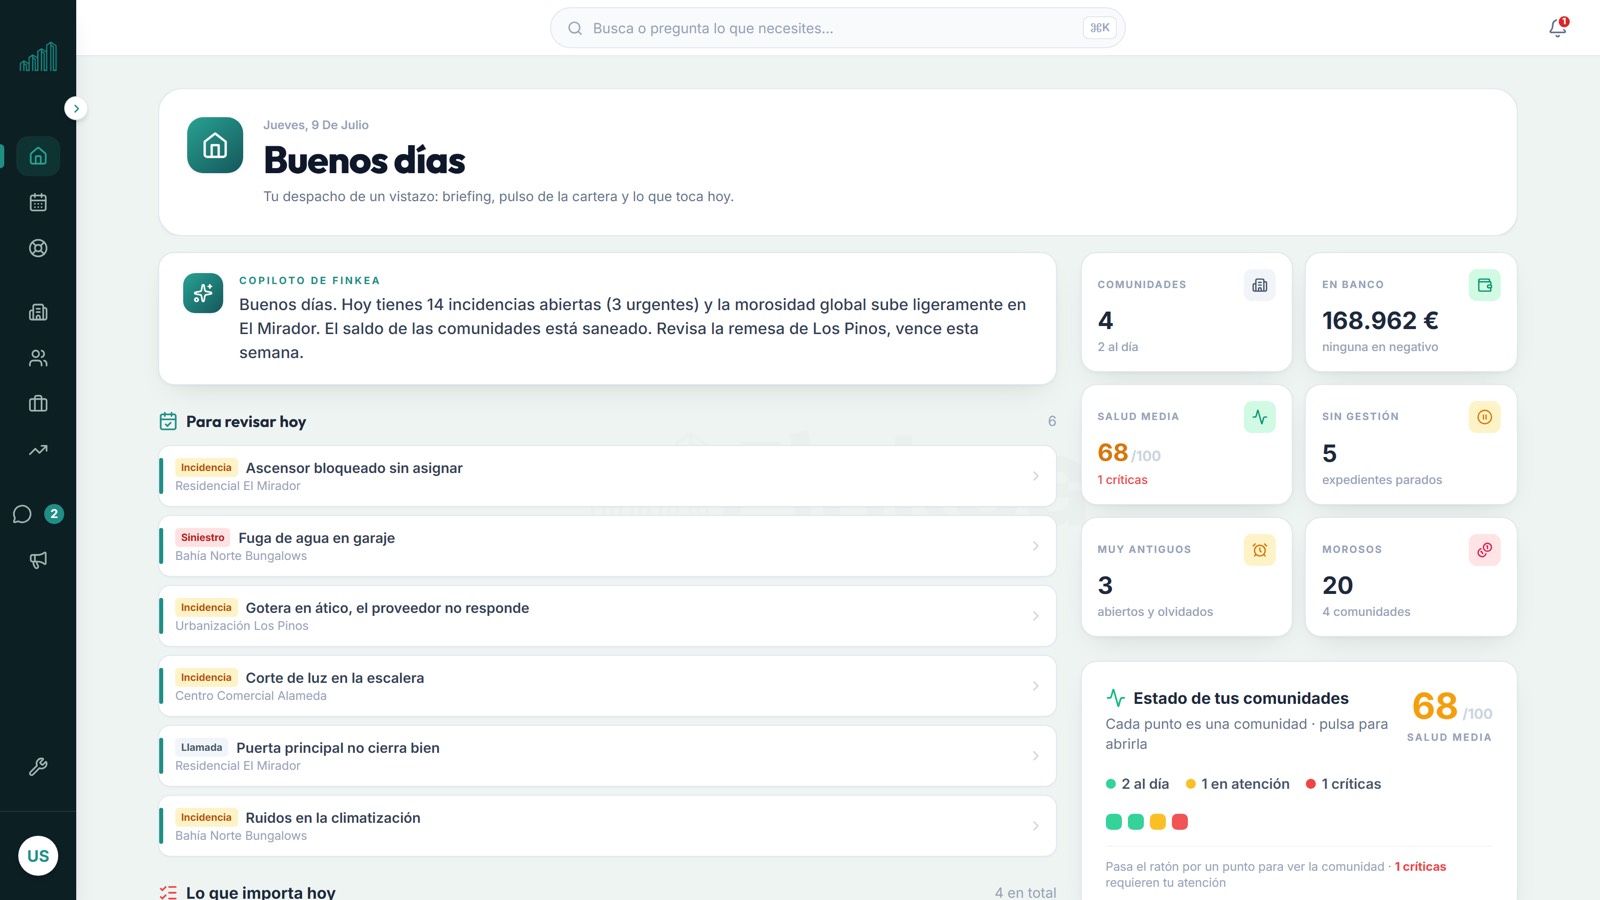Open the lifebuoy support icon in sidebar
The width and height of the screenshot is (1600, 900).
click(38, 248)
